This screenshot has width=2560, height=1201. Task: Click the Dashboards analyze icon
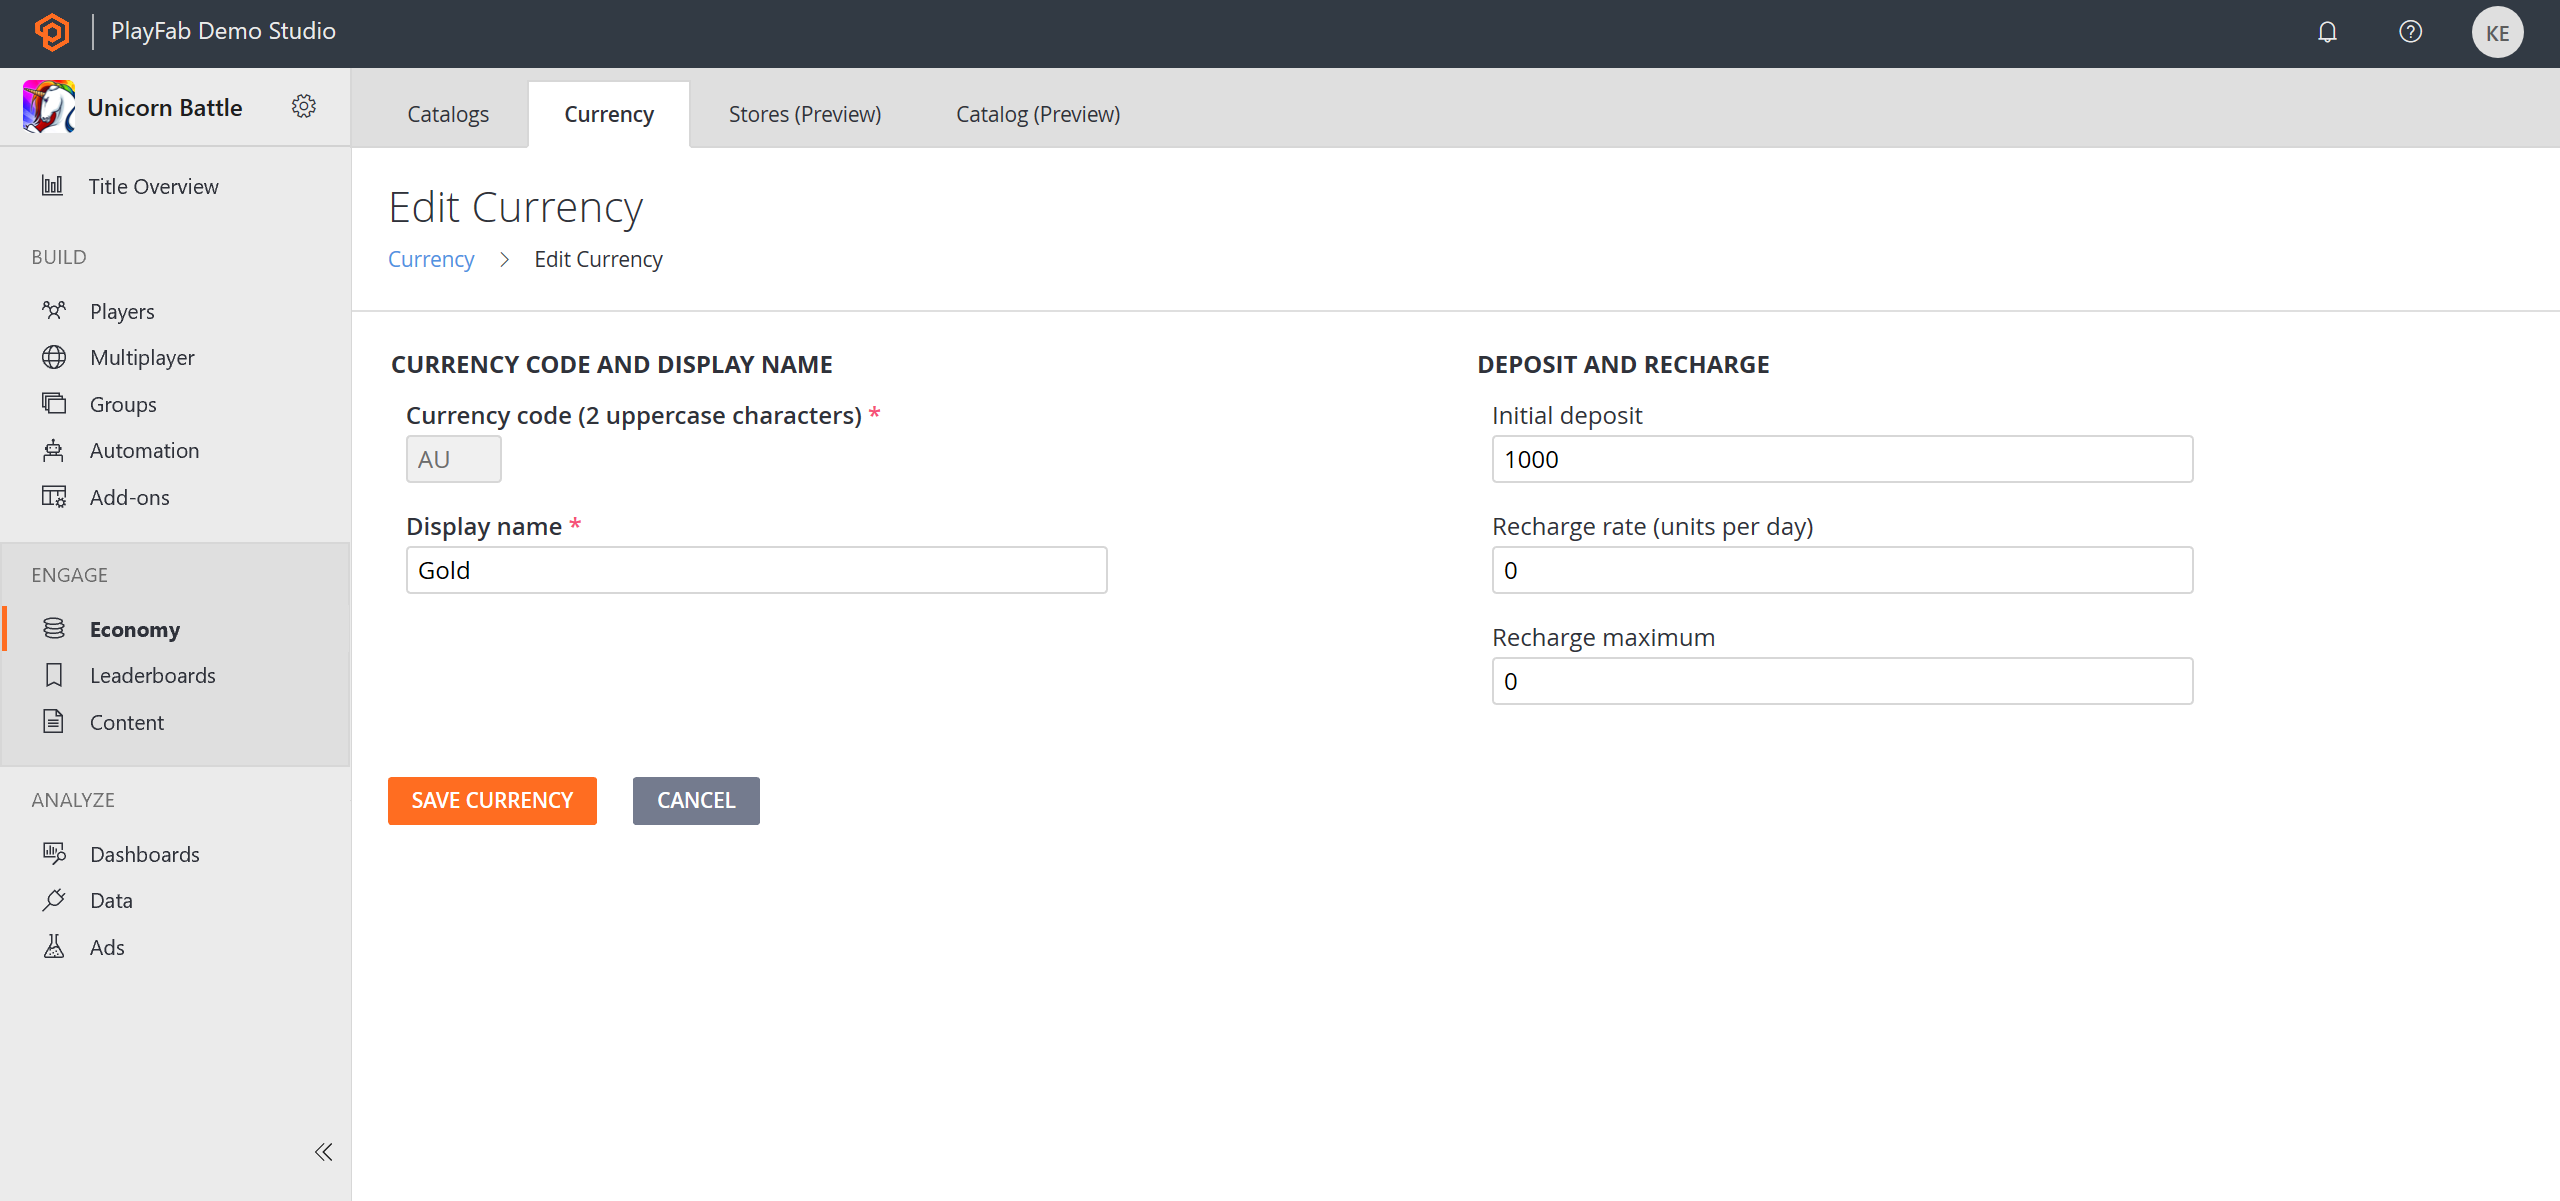54,852
